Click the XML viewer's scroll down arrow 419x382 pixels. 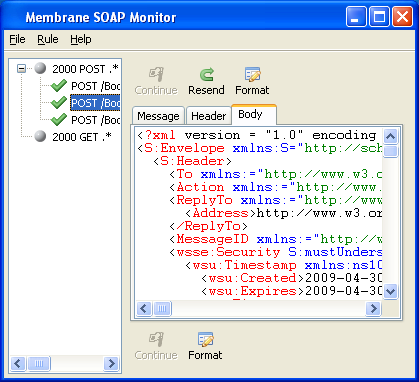[x=390, y=291]
